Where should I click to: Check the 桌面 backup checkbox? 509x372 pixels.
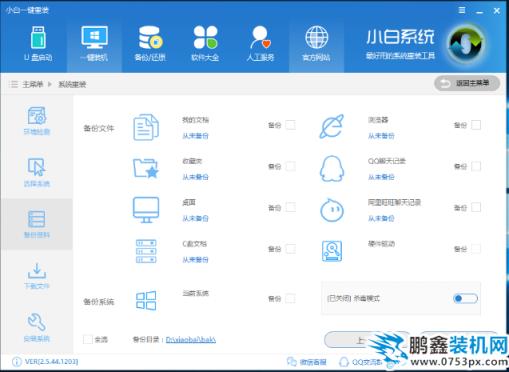pyautogui.click(x=290, y=208)
